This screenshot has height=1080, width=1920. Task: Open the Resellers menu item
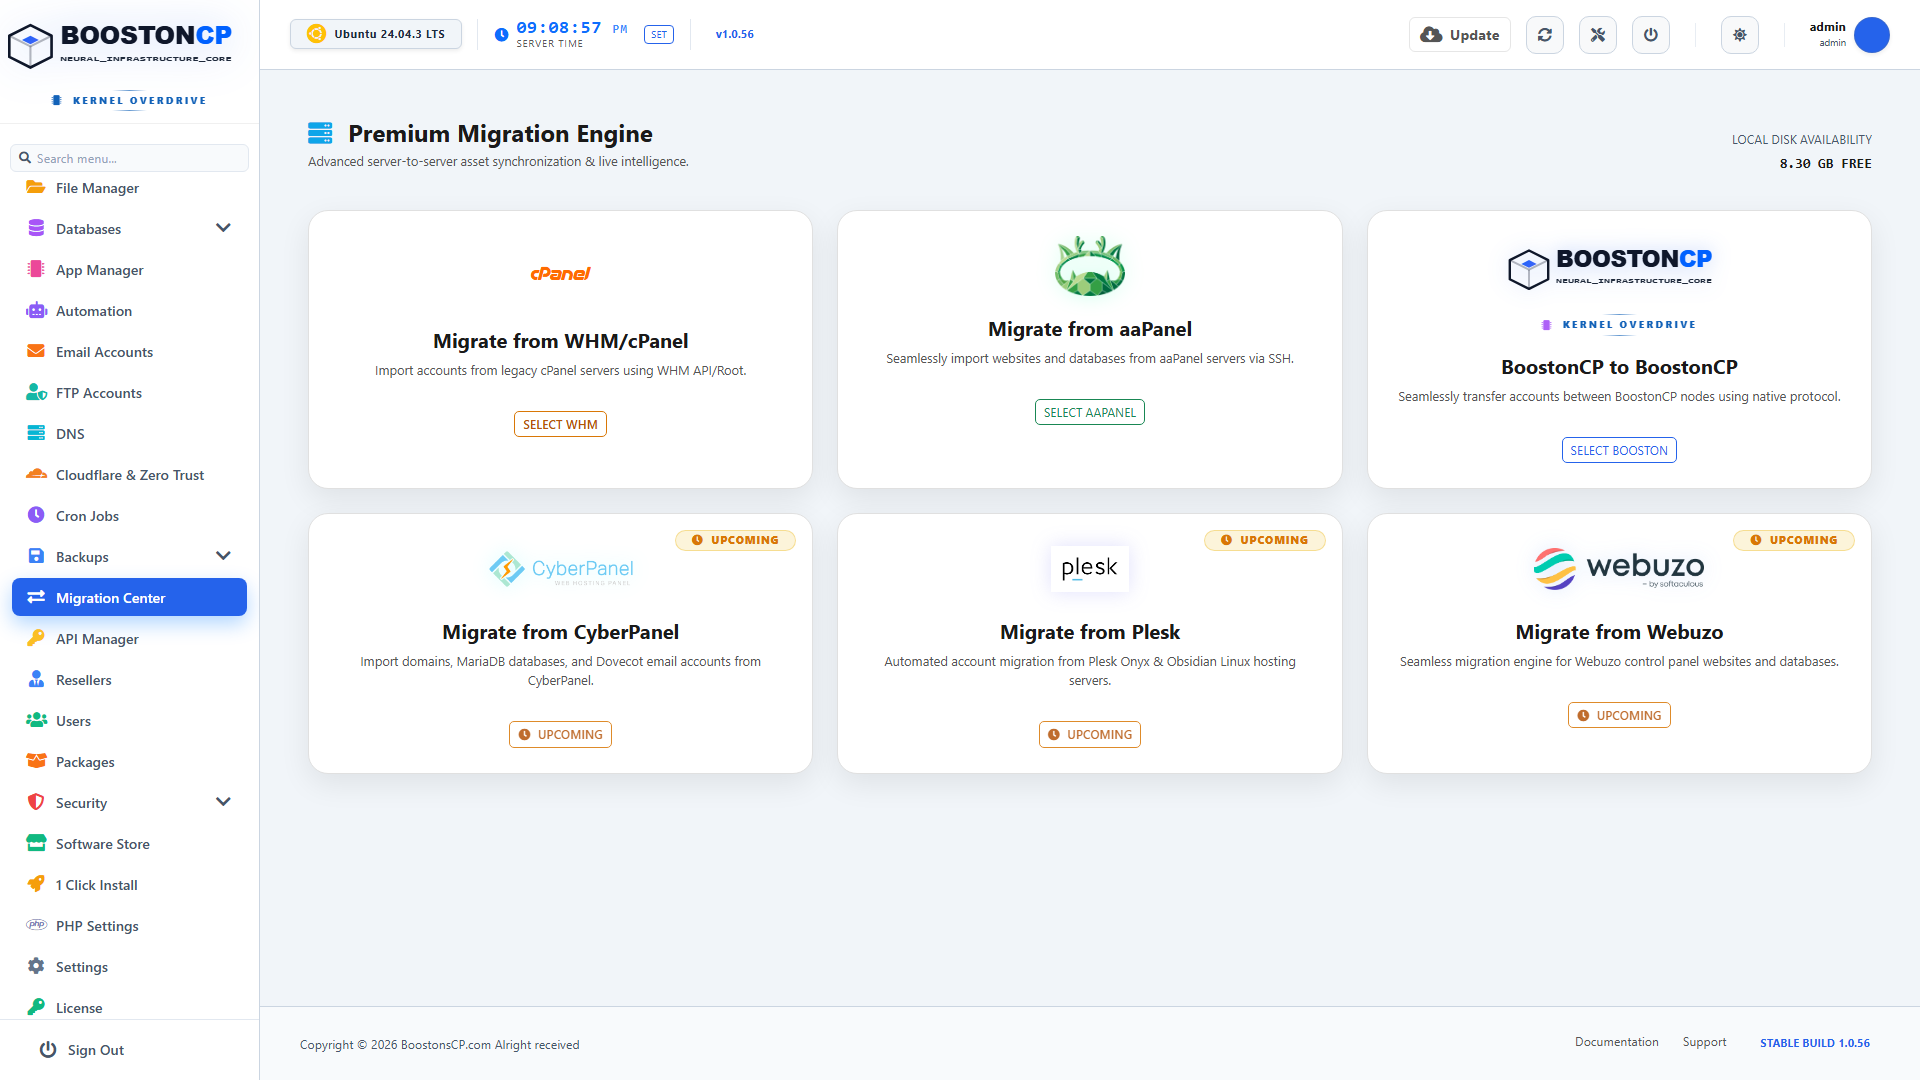(129, 679)
